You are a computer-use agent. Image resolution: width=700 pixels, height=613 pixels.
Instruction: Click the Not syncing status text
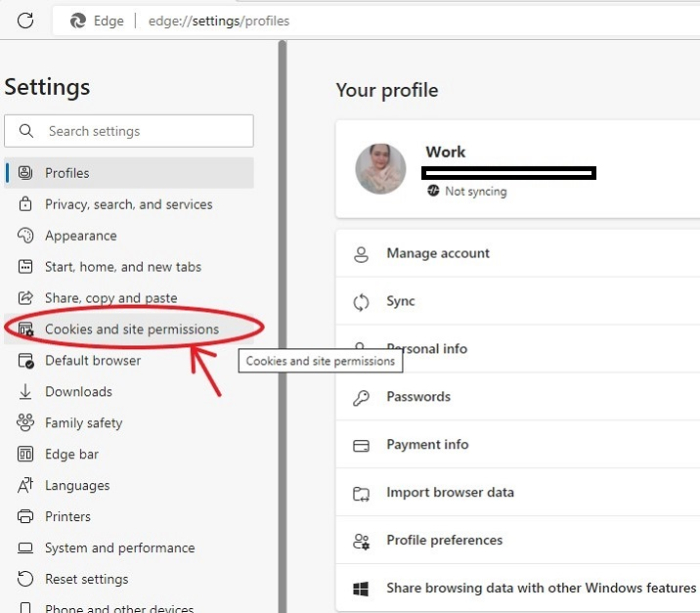(x=476, y=191)
